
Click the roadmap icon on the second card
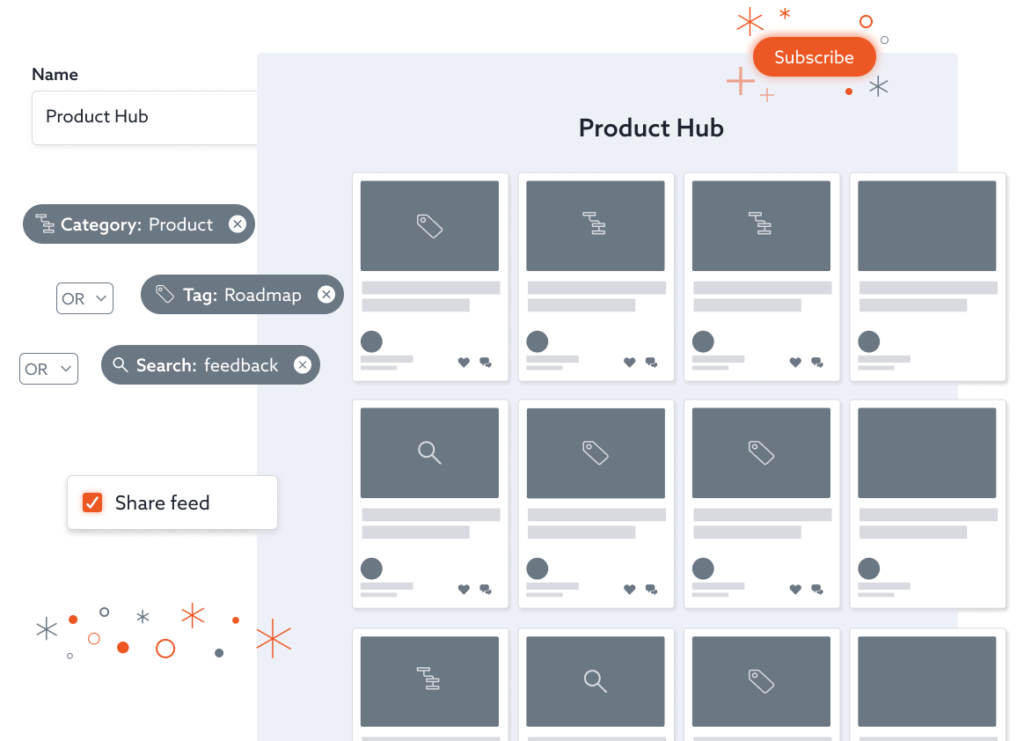point(595,226)
